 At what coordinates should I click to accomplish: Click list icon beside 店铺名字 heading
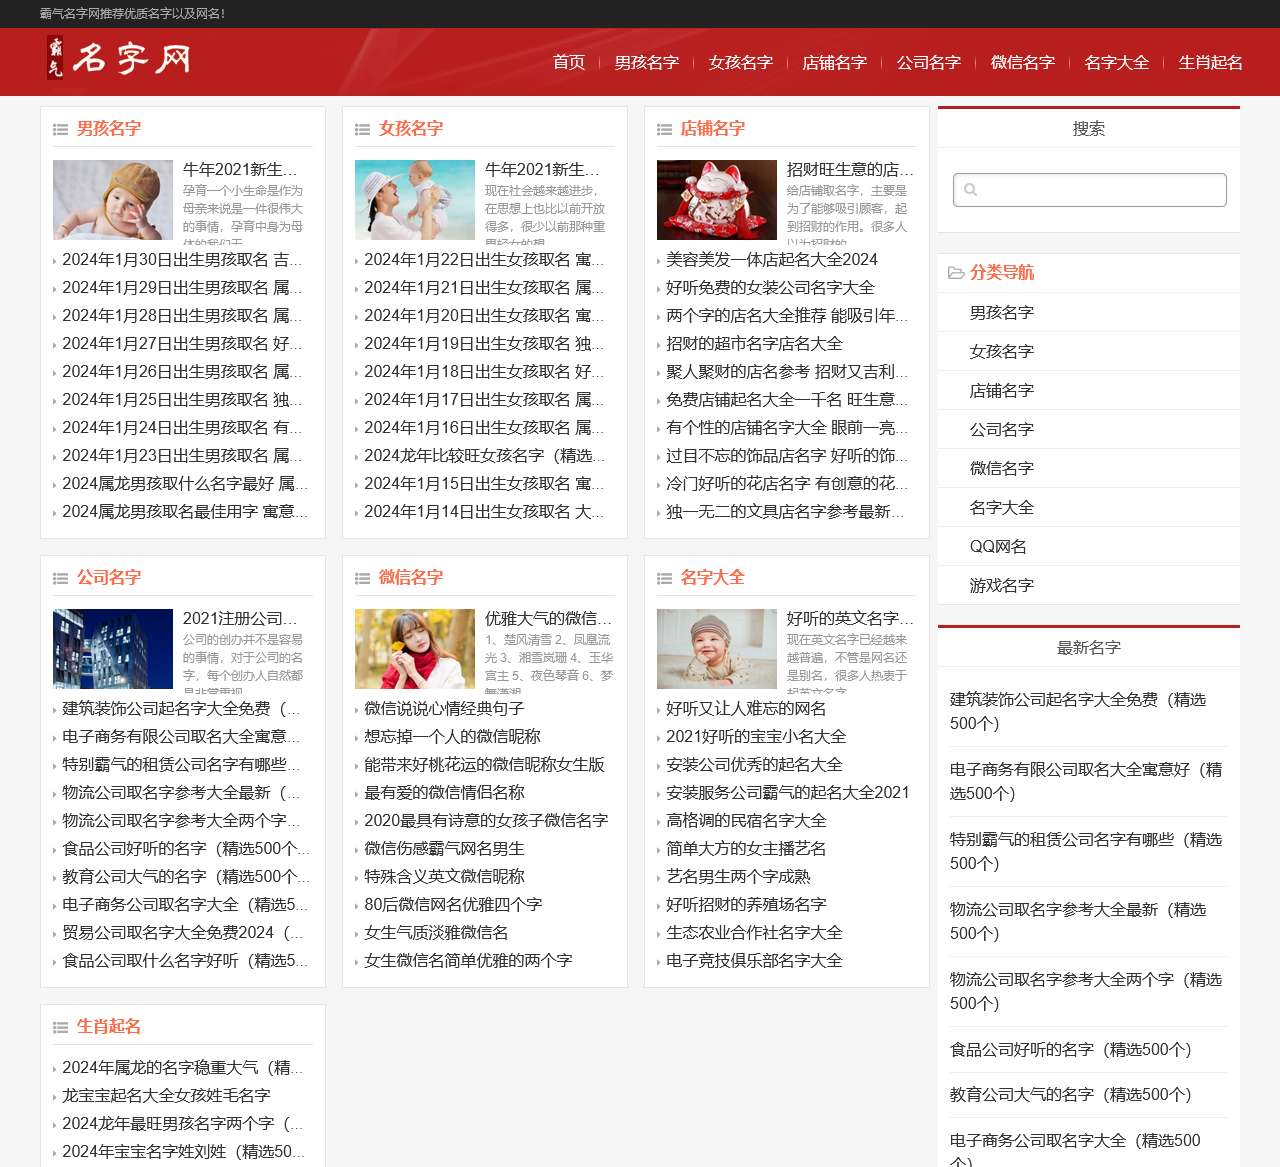[665, 129]
